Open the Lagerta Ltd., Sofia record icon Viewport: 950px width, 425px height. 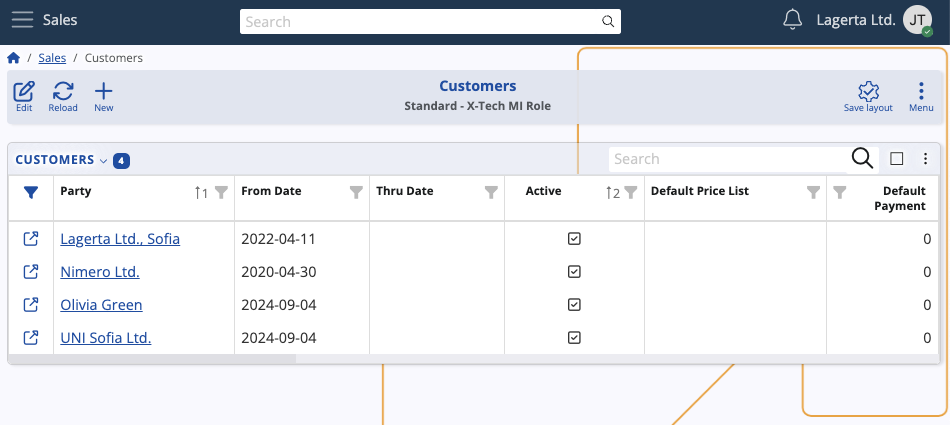[31, 239]
